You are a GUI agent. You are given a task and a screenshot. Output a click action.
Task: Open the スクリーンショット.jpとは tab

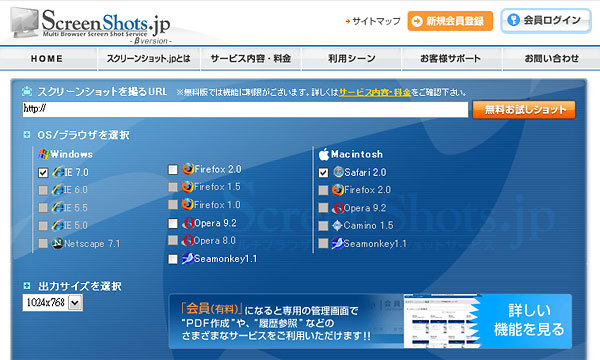[148, 59]
